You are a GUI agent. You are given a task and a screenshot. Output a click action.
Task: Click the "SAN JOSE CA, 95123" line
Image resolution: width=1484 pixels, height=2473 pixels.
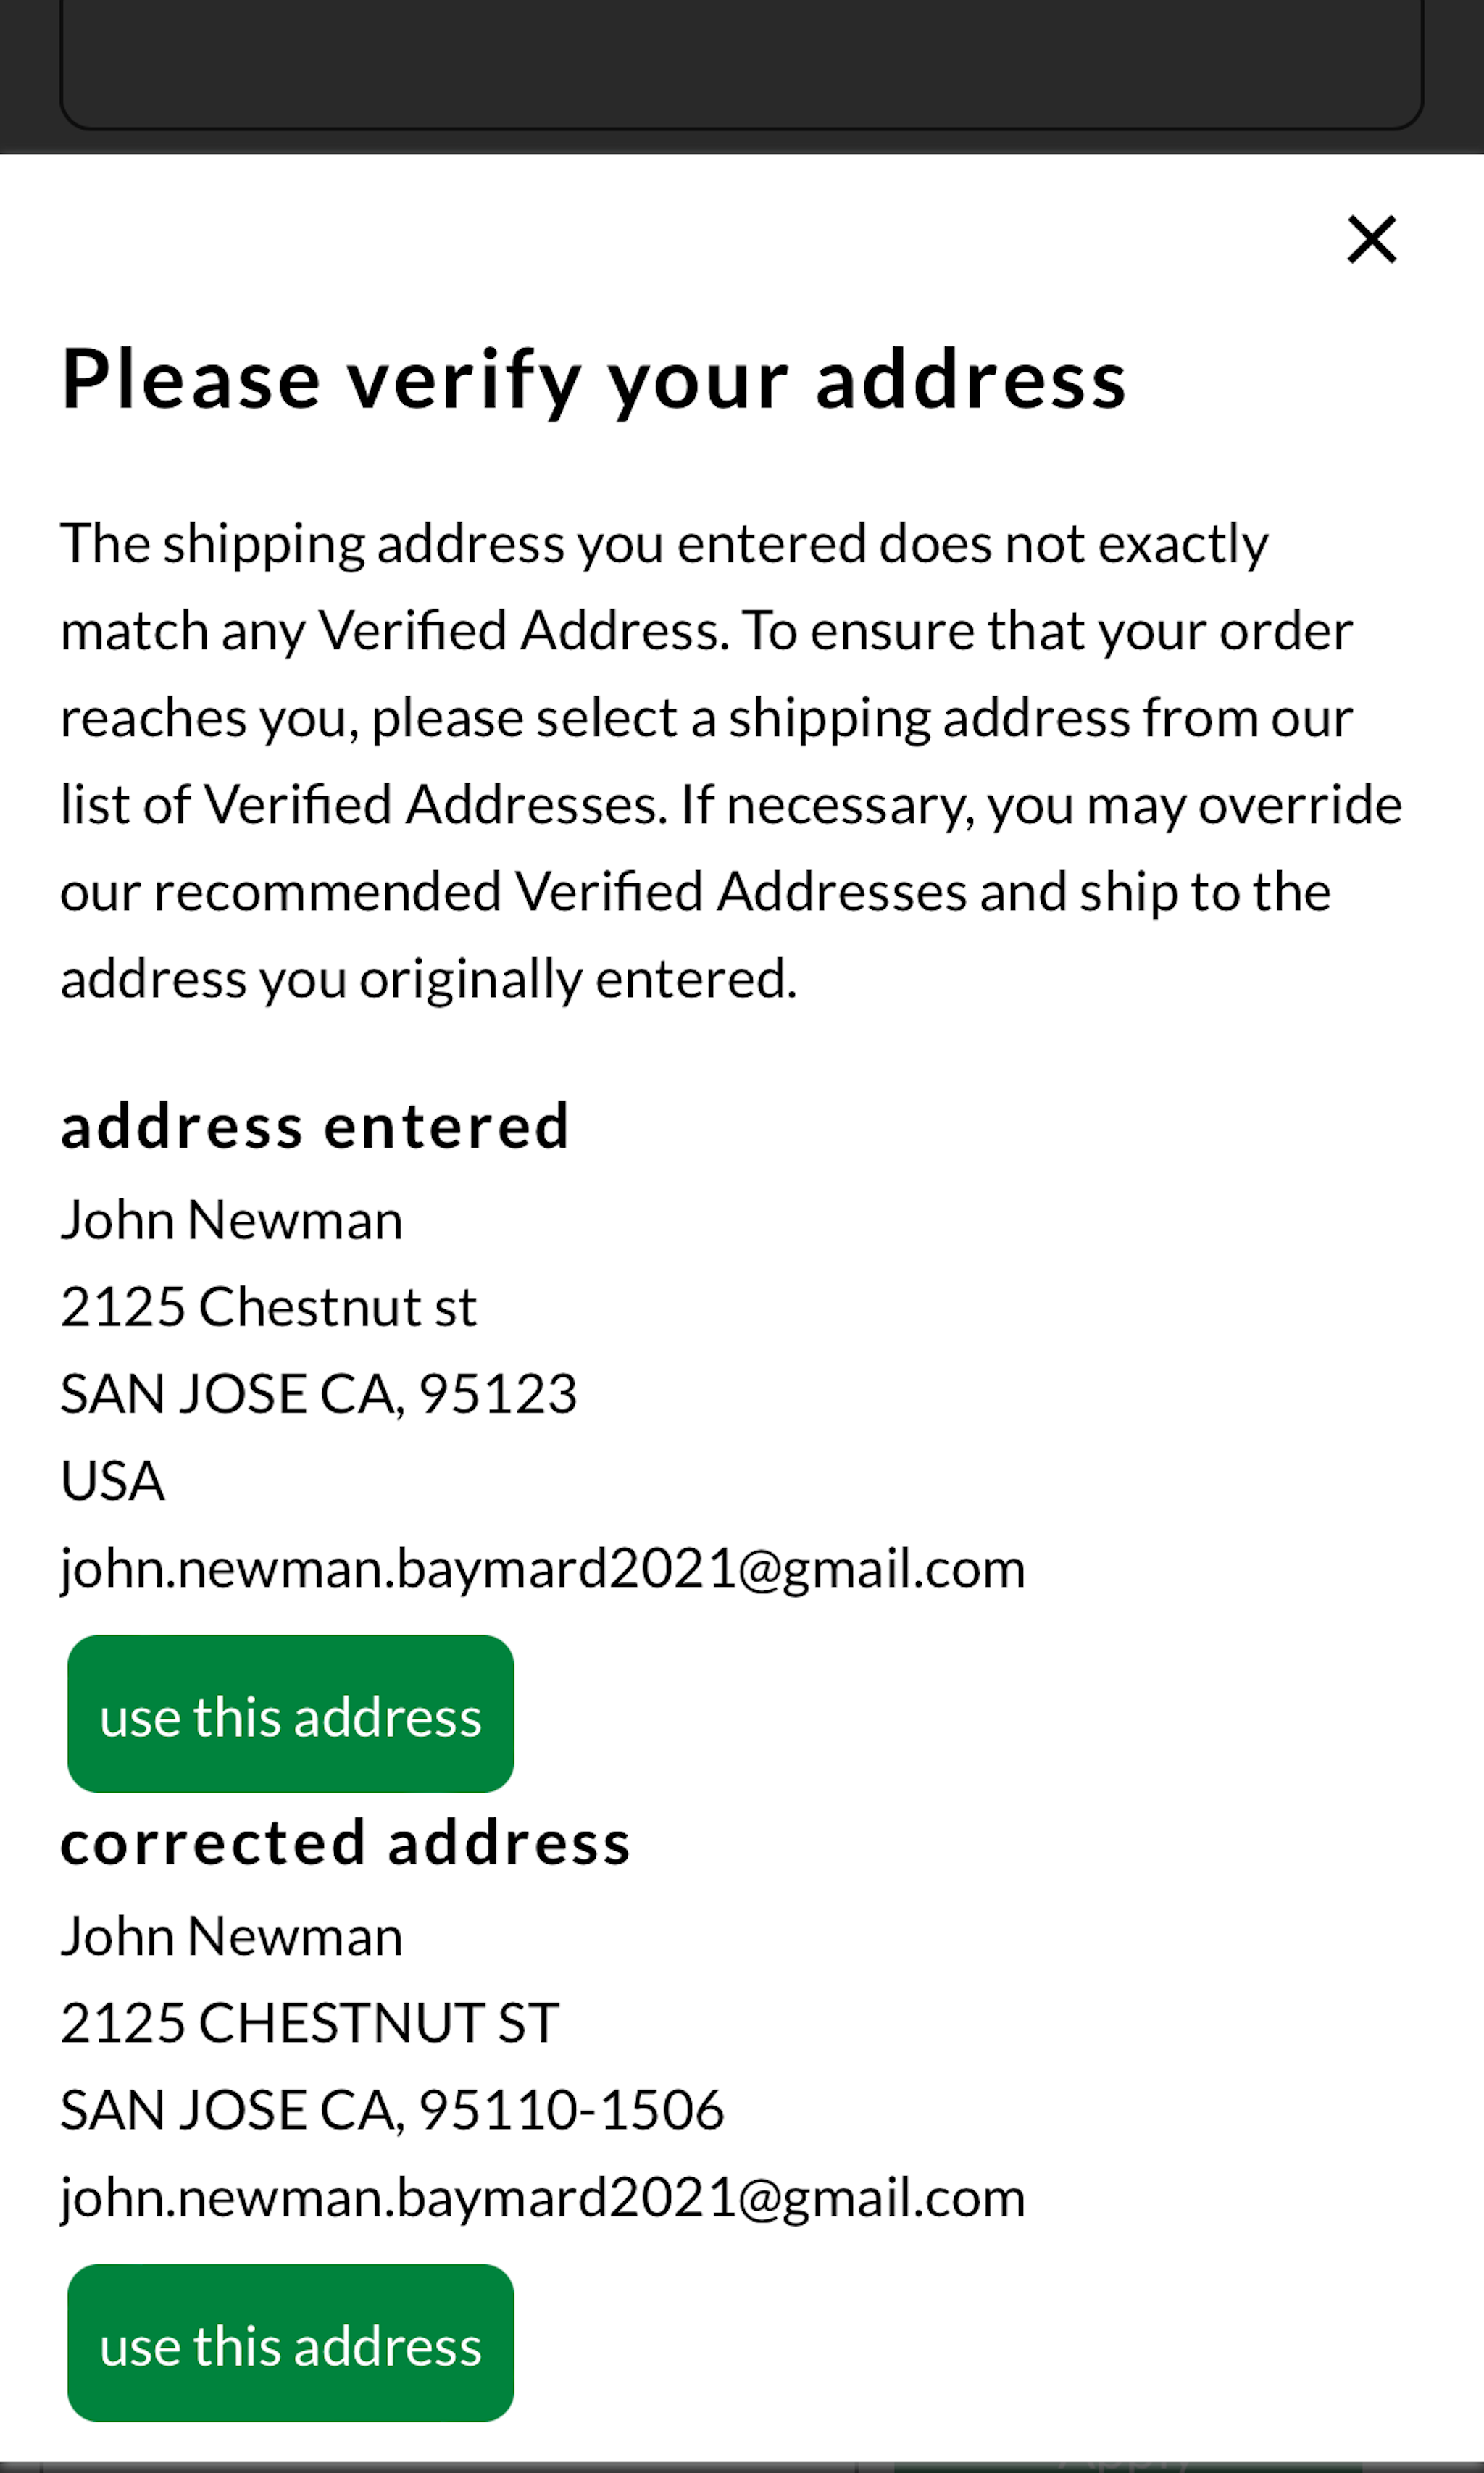318,1393
